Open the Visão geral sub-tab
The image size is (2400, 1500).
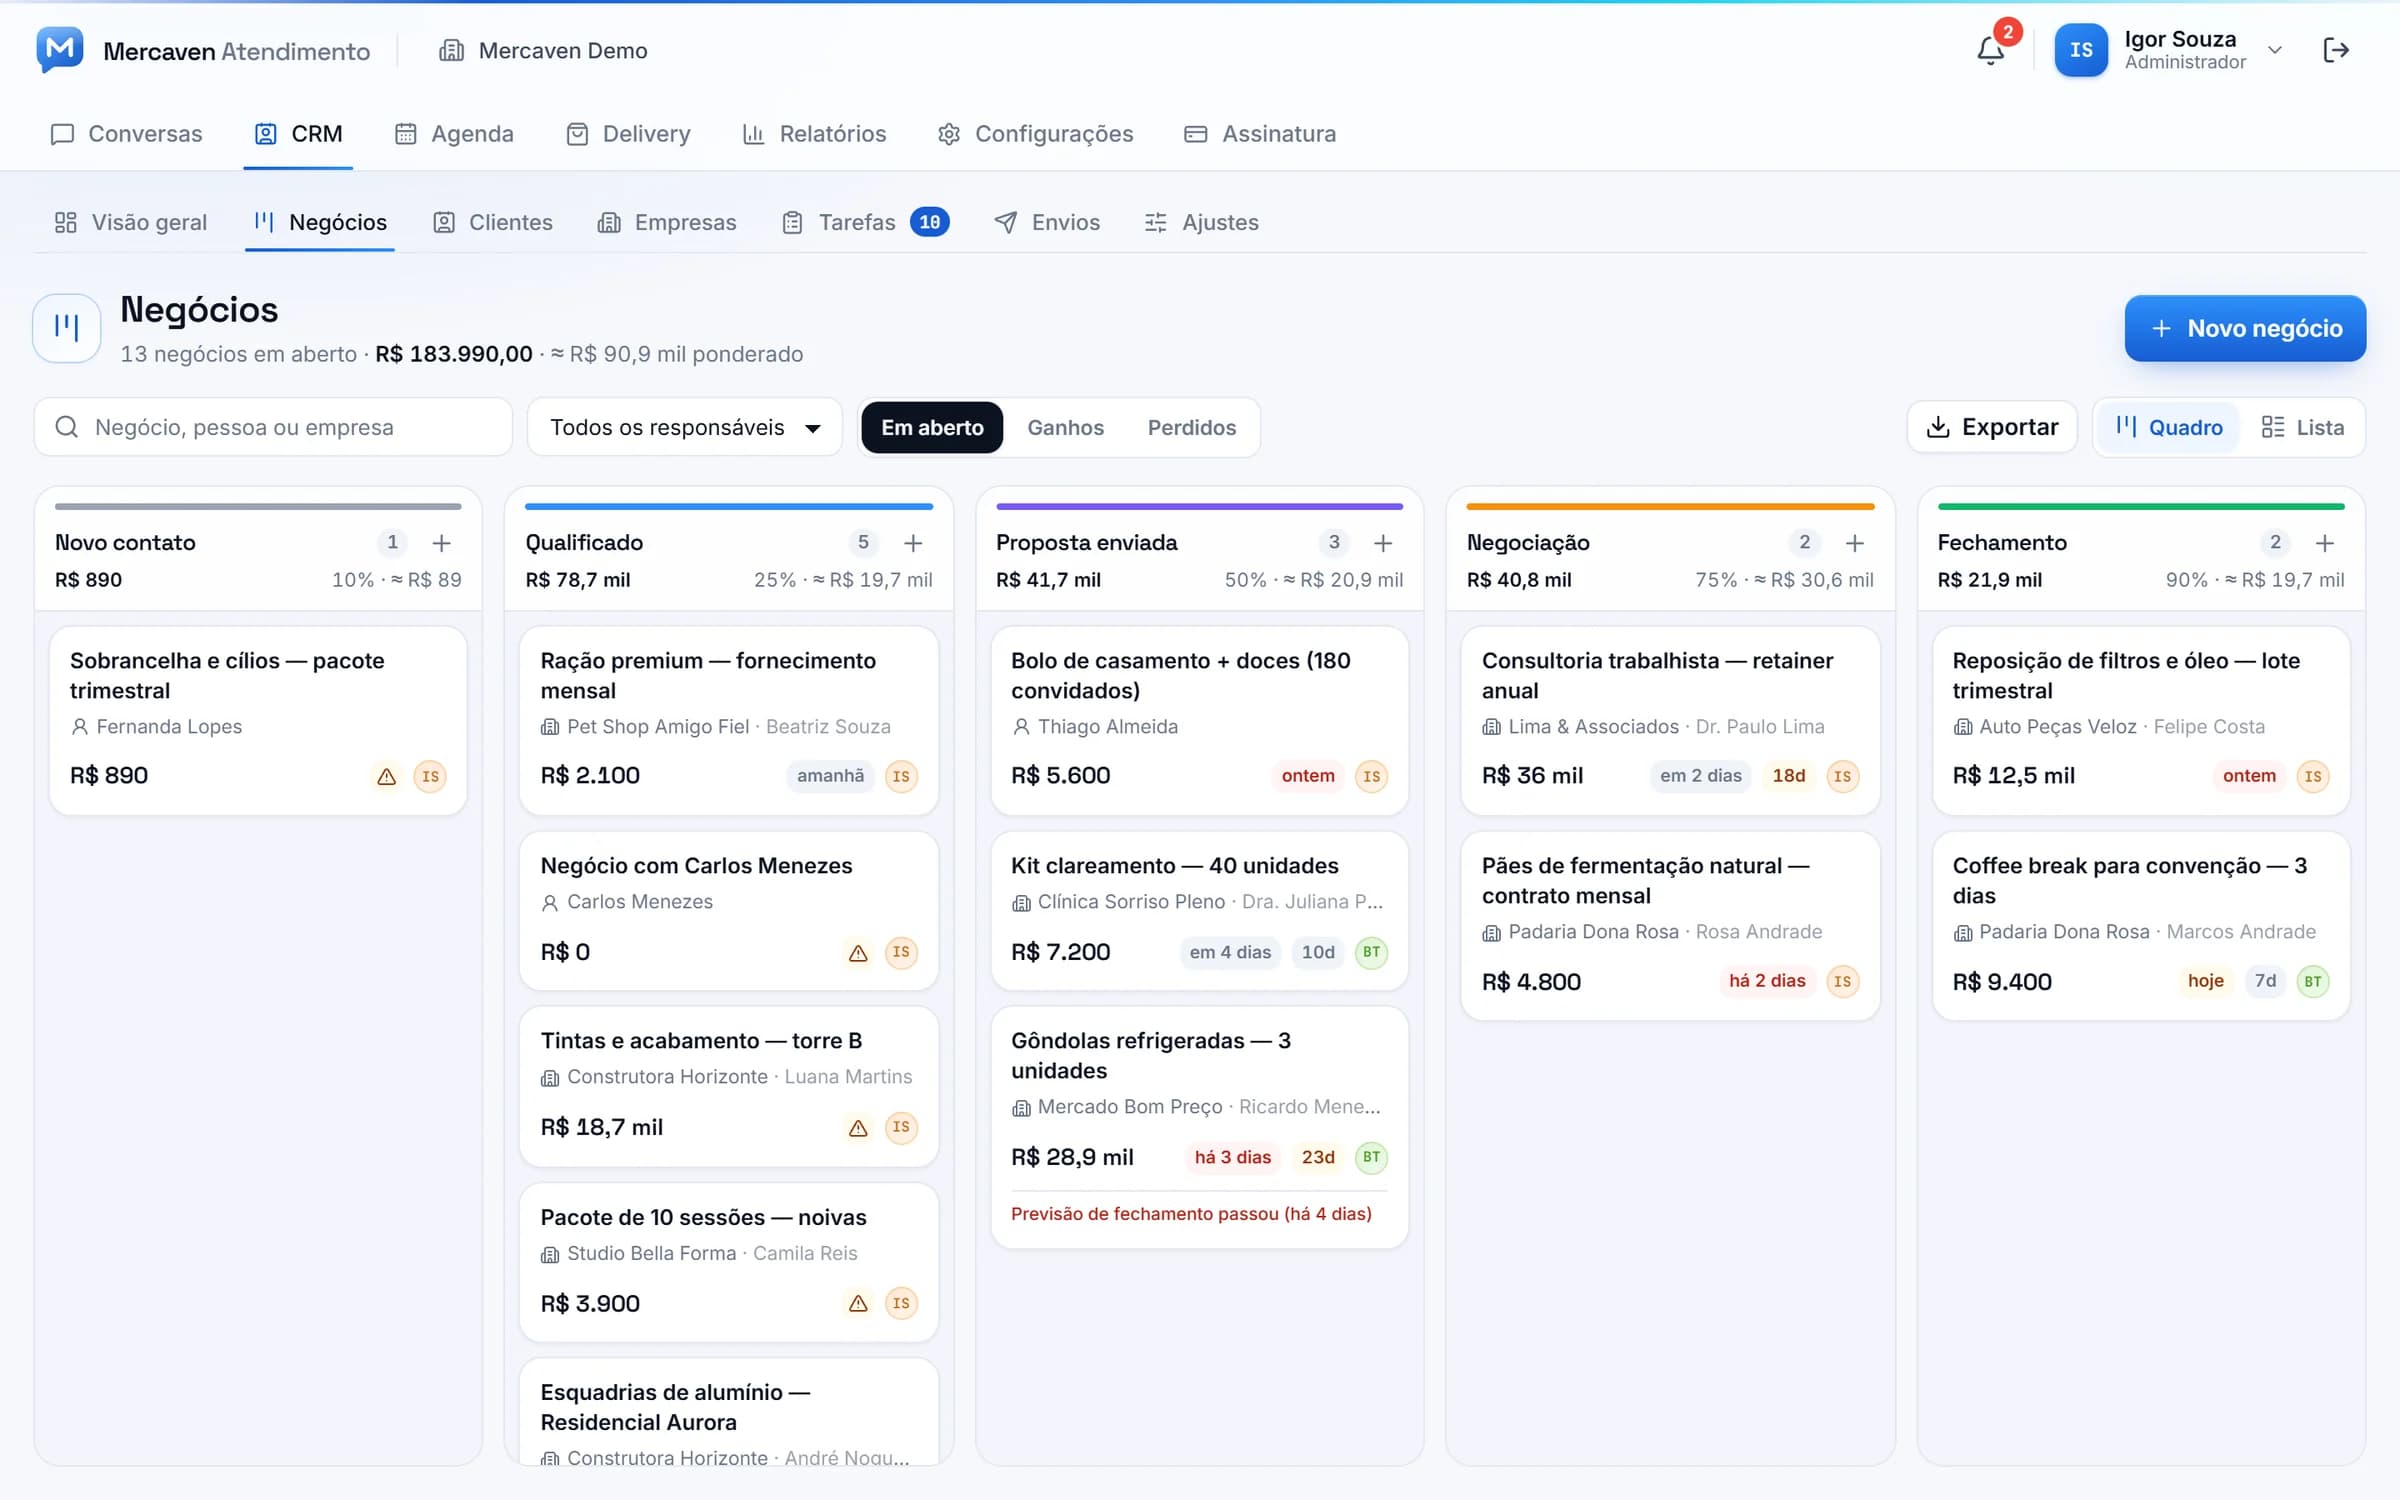(x=131, y=222)
